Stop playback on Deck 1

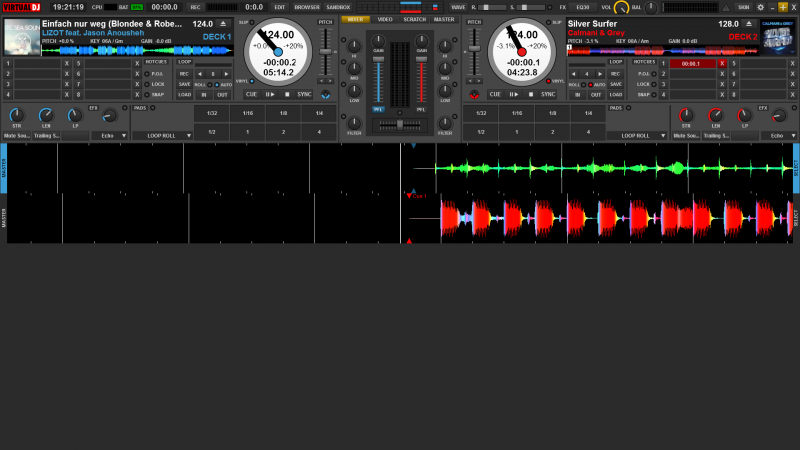pyautogui.click(x=287, y=94)
